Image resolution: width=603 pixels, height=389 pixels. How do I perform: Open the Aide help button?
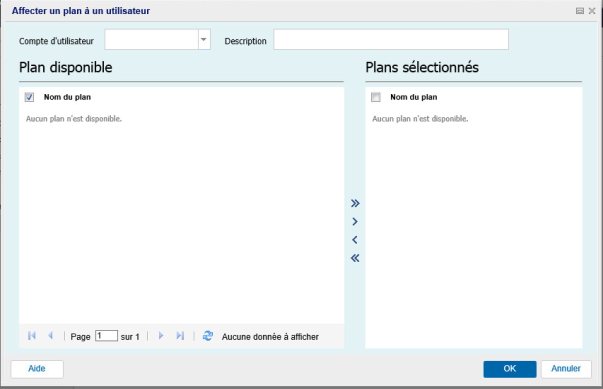(37, 369)
